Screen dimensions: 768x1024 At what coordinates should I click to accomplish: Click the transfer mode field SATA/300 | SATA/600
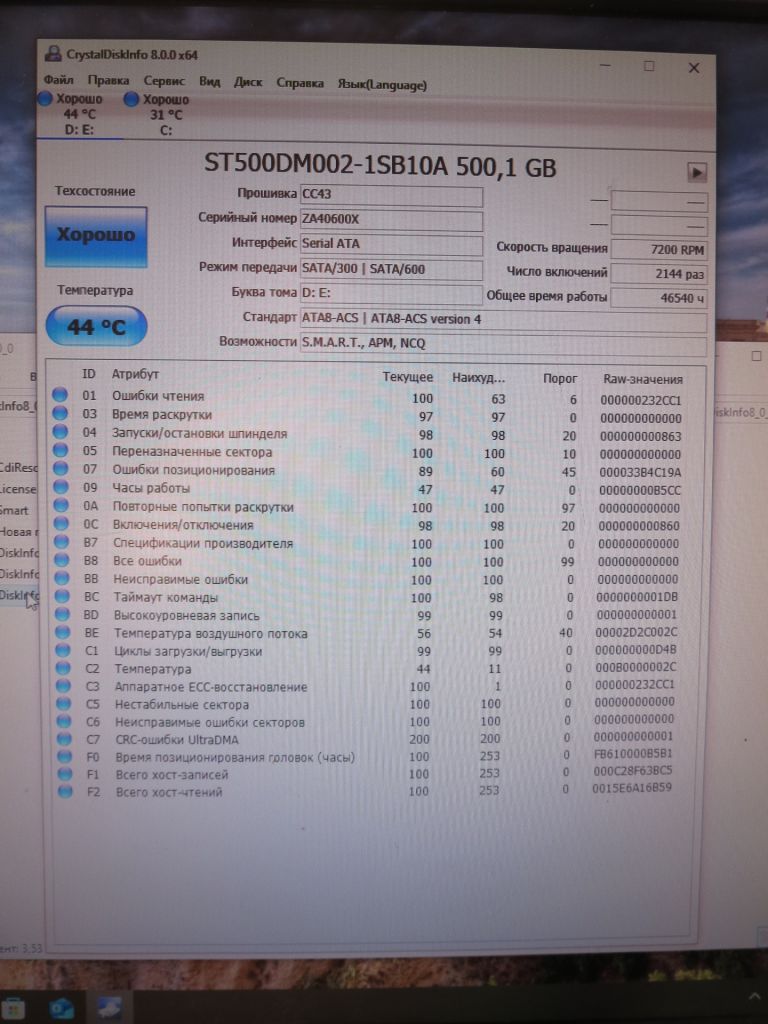391,268
